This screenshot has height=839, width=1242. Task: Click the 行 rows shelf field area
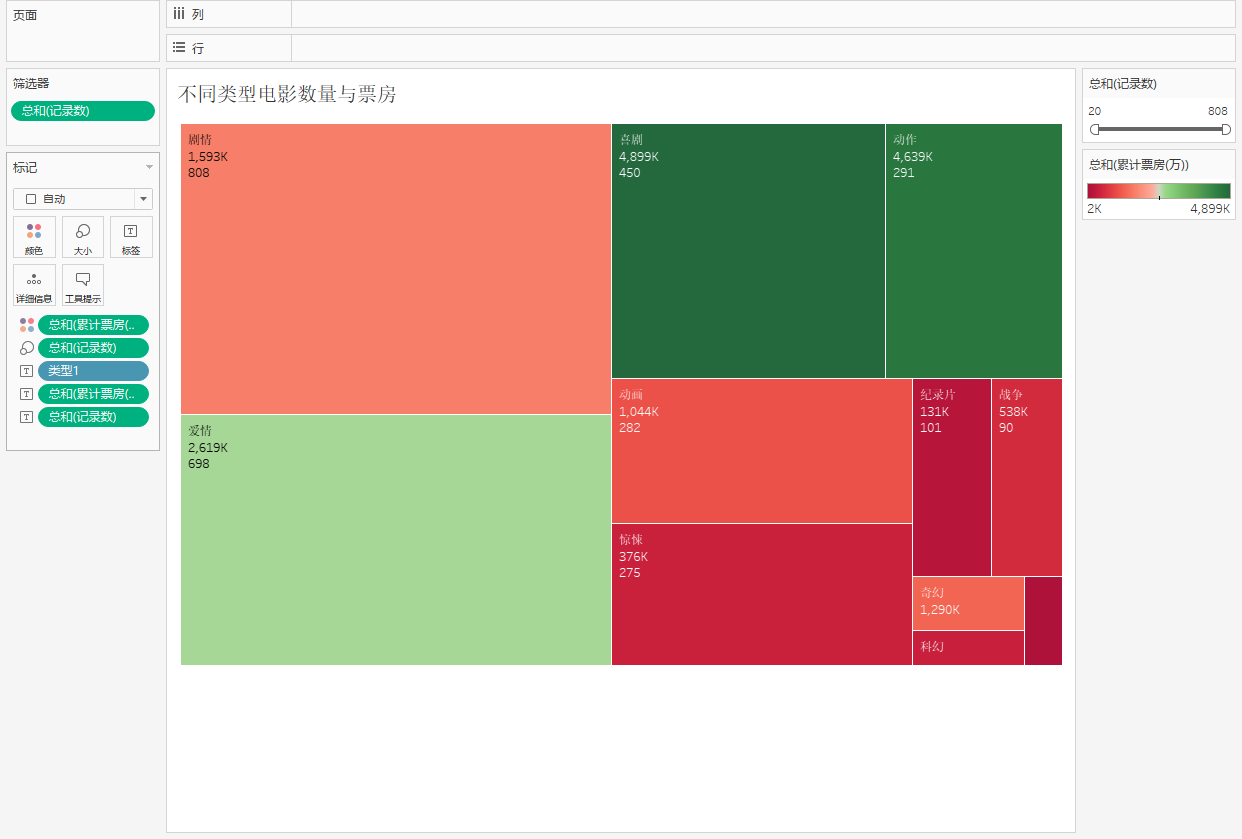click(x=763, y=47)
